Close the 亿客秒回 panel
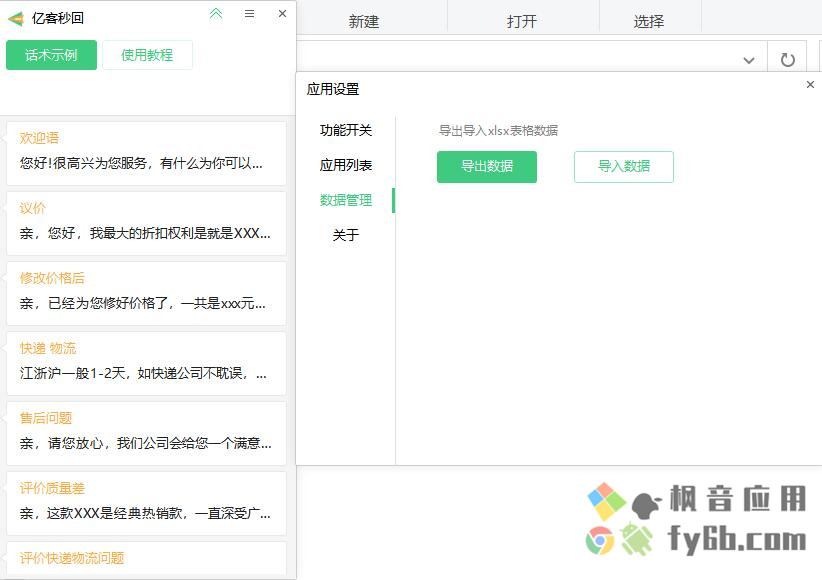The image size is (822, 580). [x=283, y=14]
